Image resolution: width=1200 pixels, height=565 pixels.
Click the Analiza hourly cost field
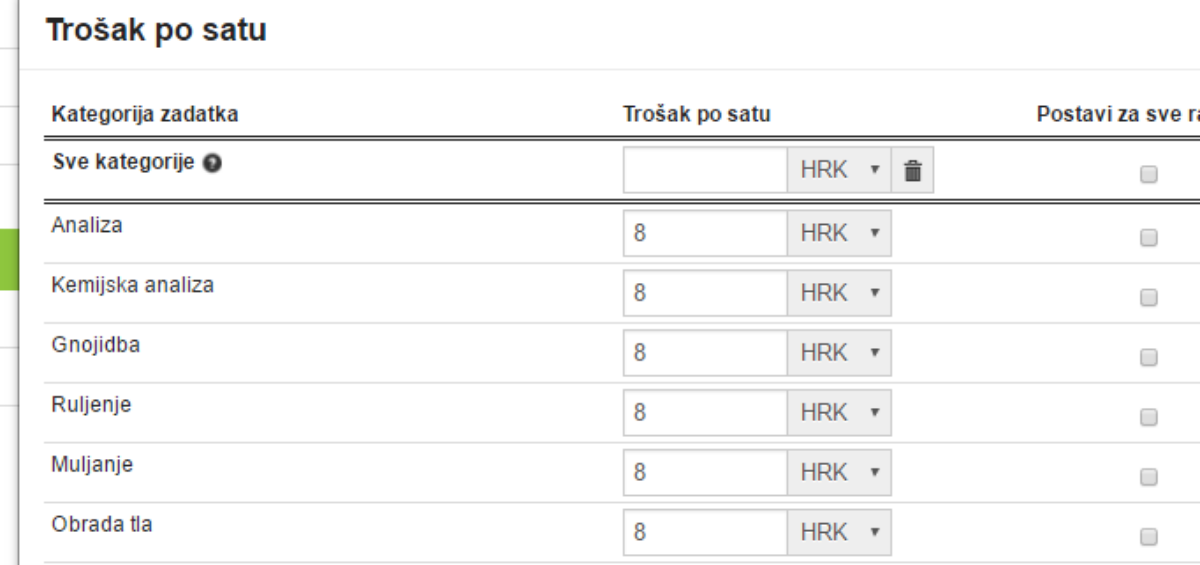(705, 233)
